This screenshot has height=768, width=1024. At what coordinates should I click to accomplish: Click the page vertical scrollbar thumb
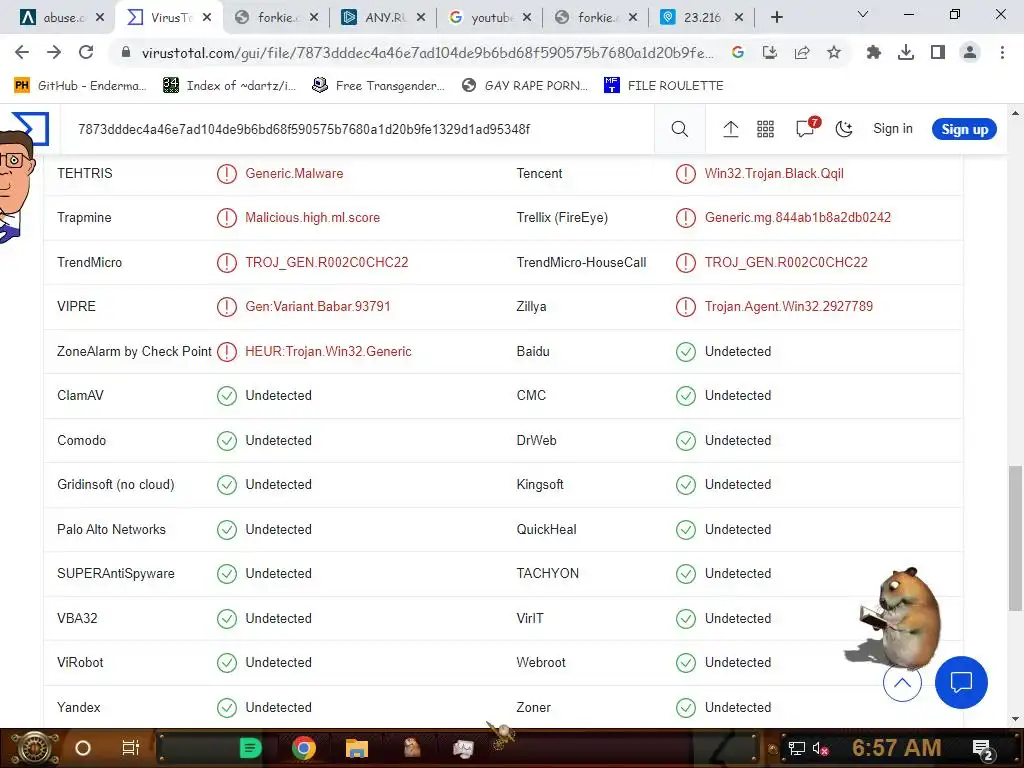tap(1014, 538)
